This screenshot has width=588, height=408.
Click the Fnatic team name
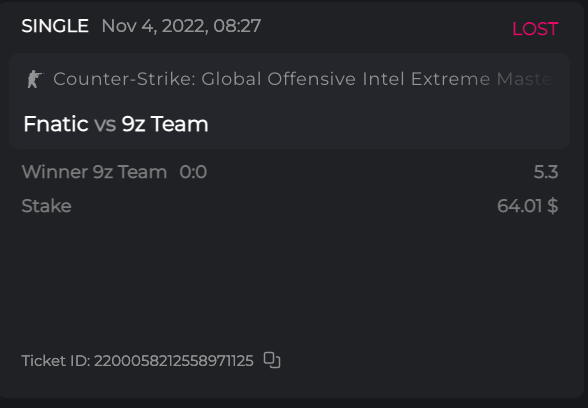coord(56,124)
